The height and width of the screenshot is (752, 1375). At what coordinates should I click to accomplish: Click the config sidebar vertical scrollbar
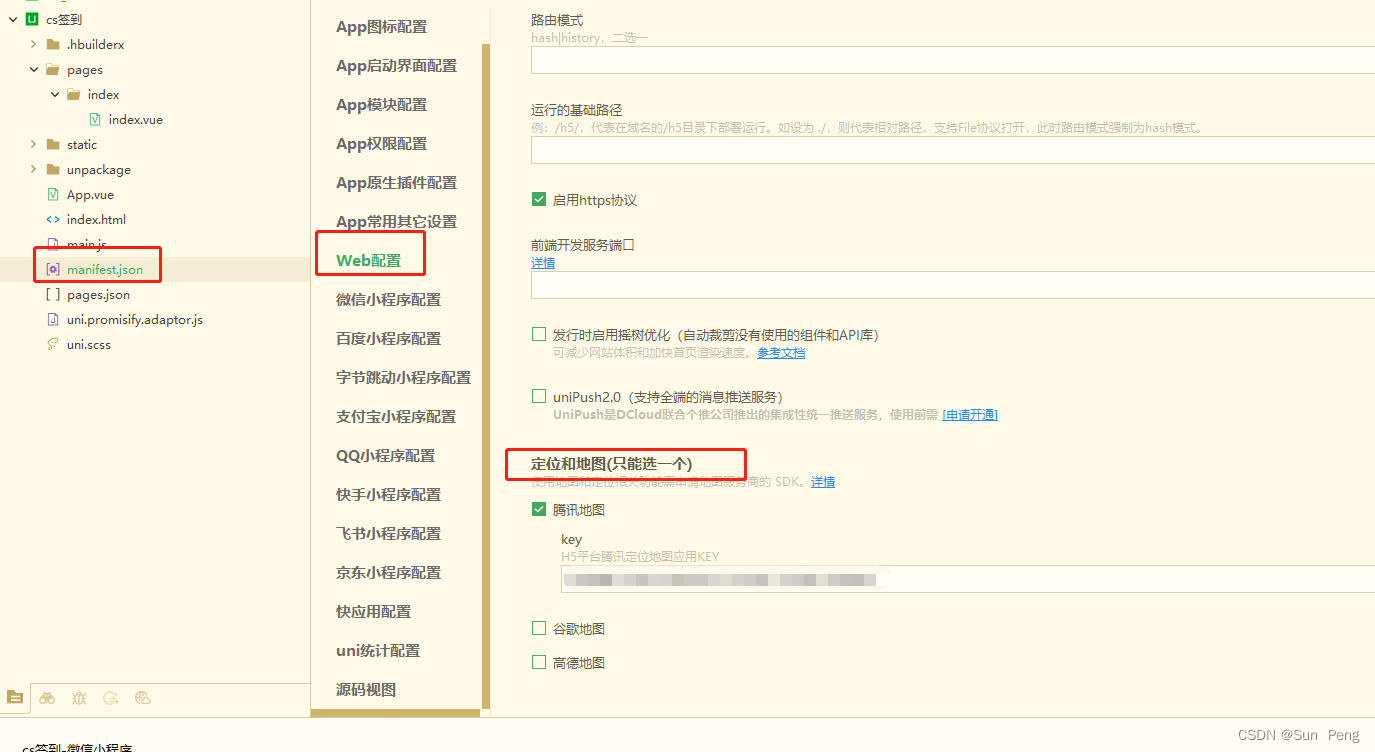(x=486, y=375)
